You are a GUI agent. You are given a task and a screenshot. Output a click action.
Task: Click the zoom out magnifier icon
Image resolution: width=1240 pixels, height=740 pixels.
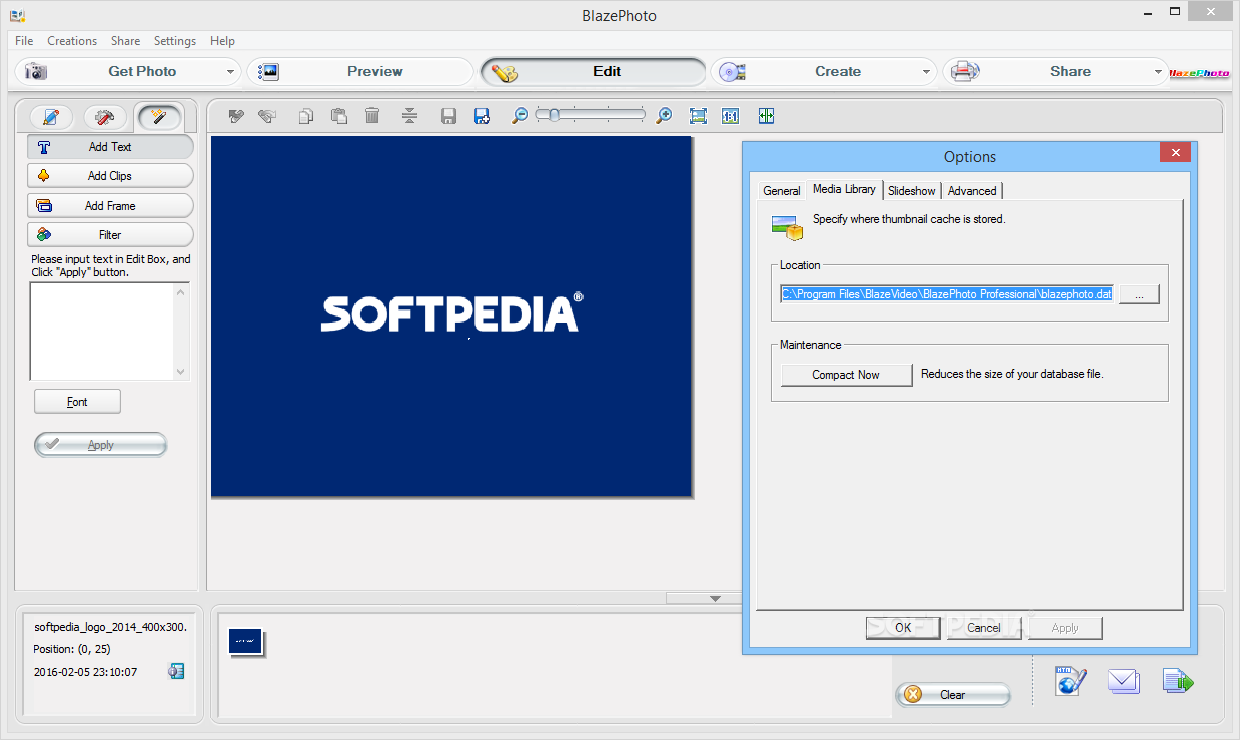pos(520,116)
